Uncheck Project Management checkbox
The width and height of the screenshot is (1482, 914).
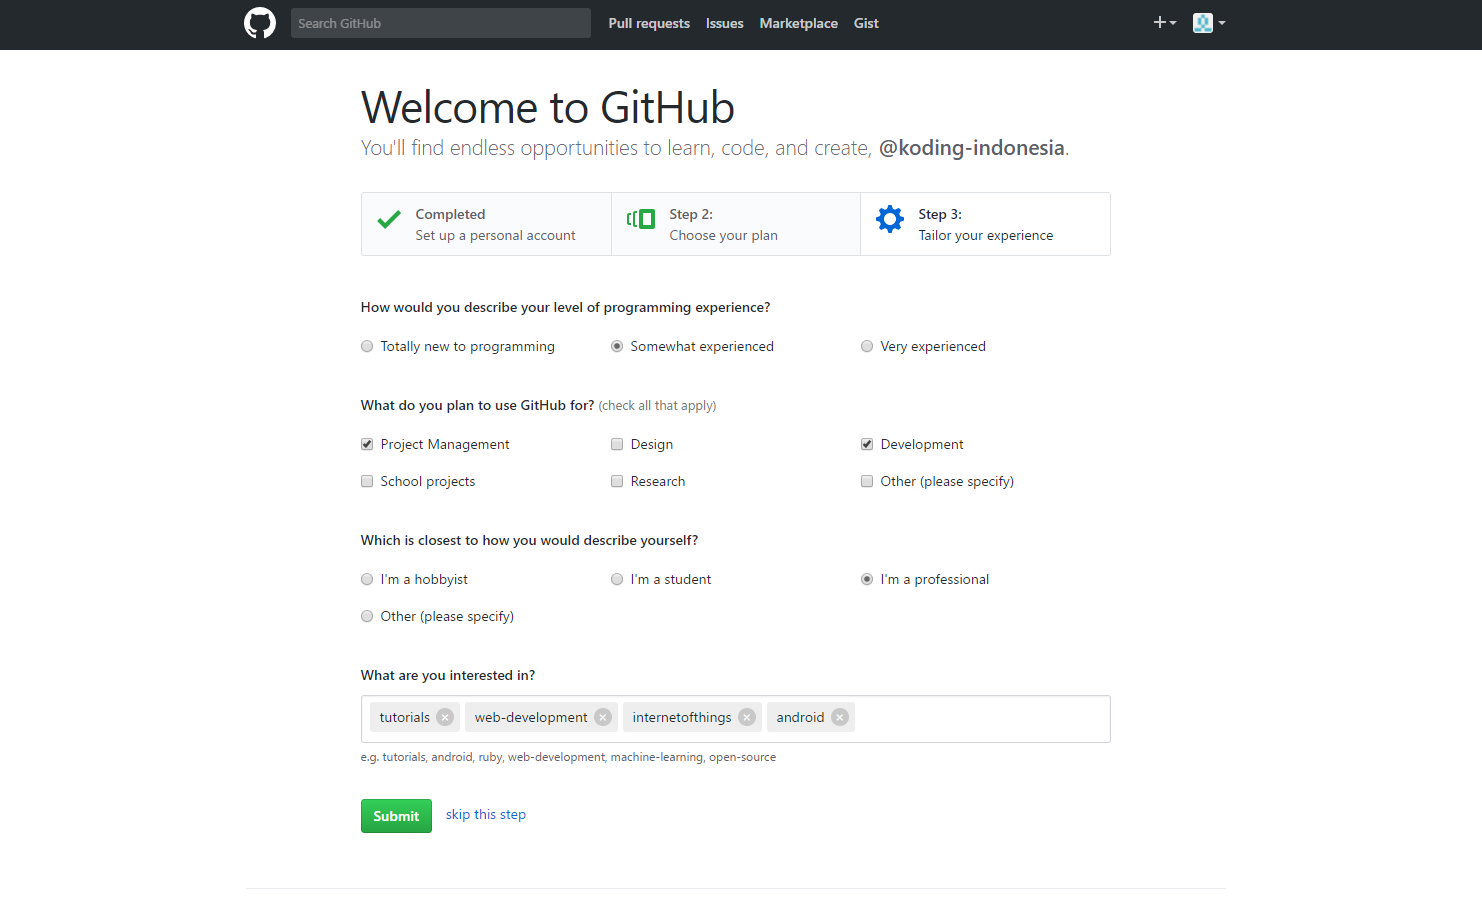pyautogui.click(x=367, y=444)
